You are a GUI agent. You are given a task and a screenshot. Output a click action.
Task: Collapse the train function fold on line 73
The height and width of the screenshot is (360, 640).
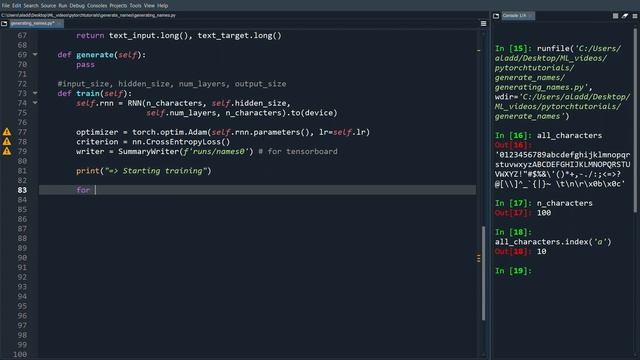(x=35, y=93)
